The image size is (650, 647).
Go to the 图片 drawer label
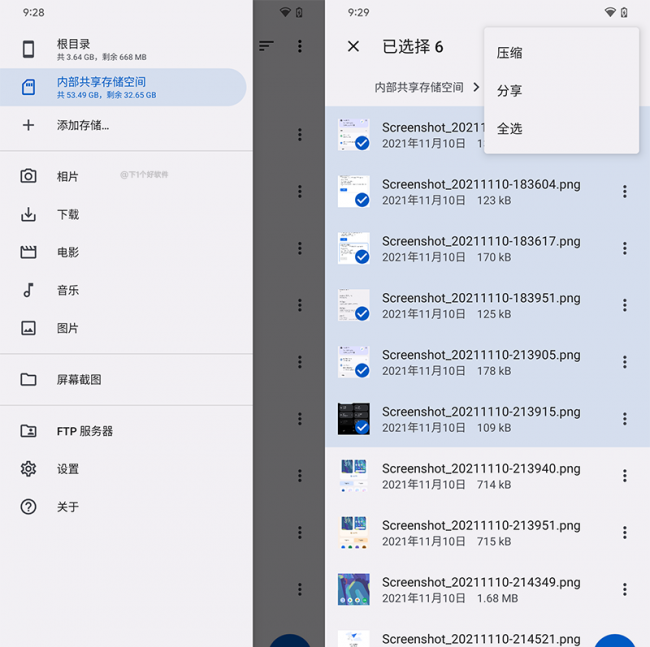(x=68, y=328)
